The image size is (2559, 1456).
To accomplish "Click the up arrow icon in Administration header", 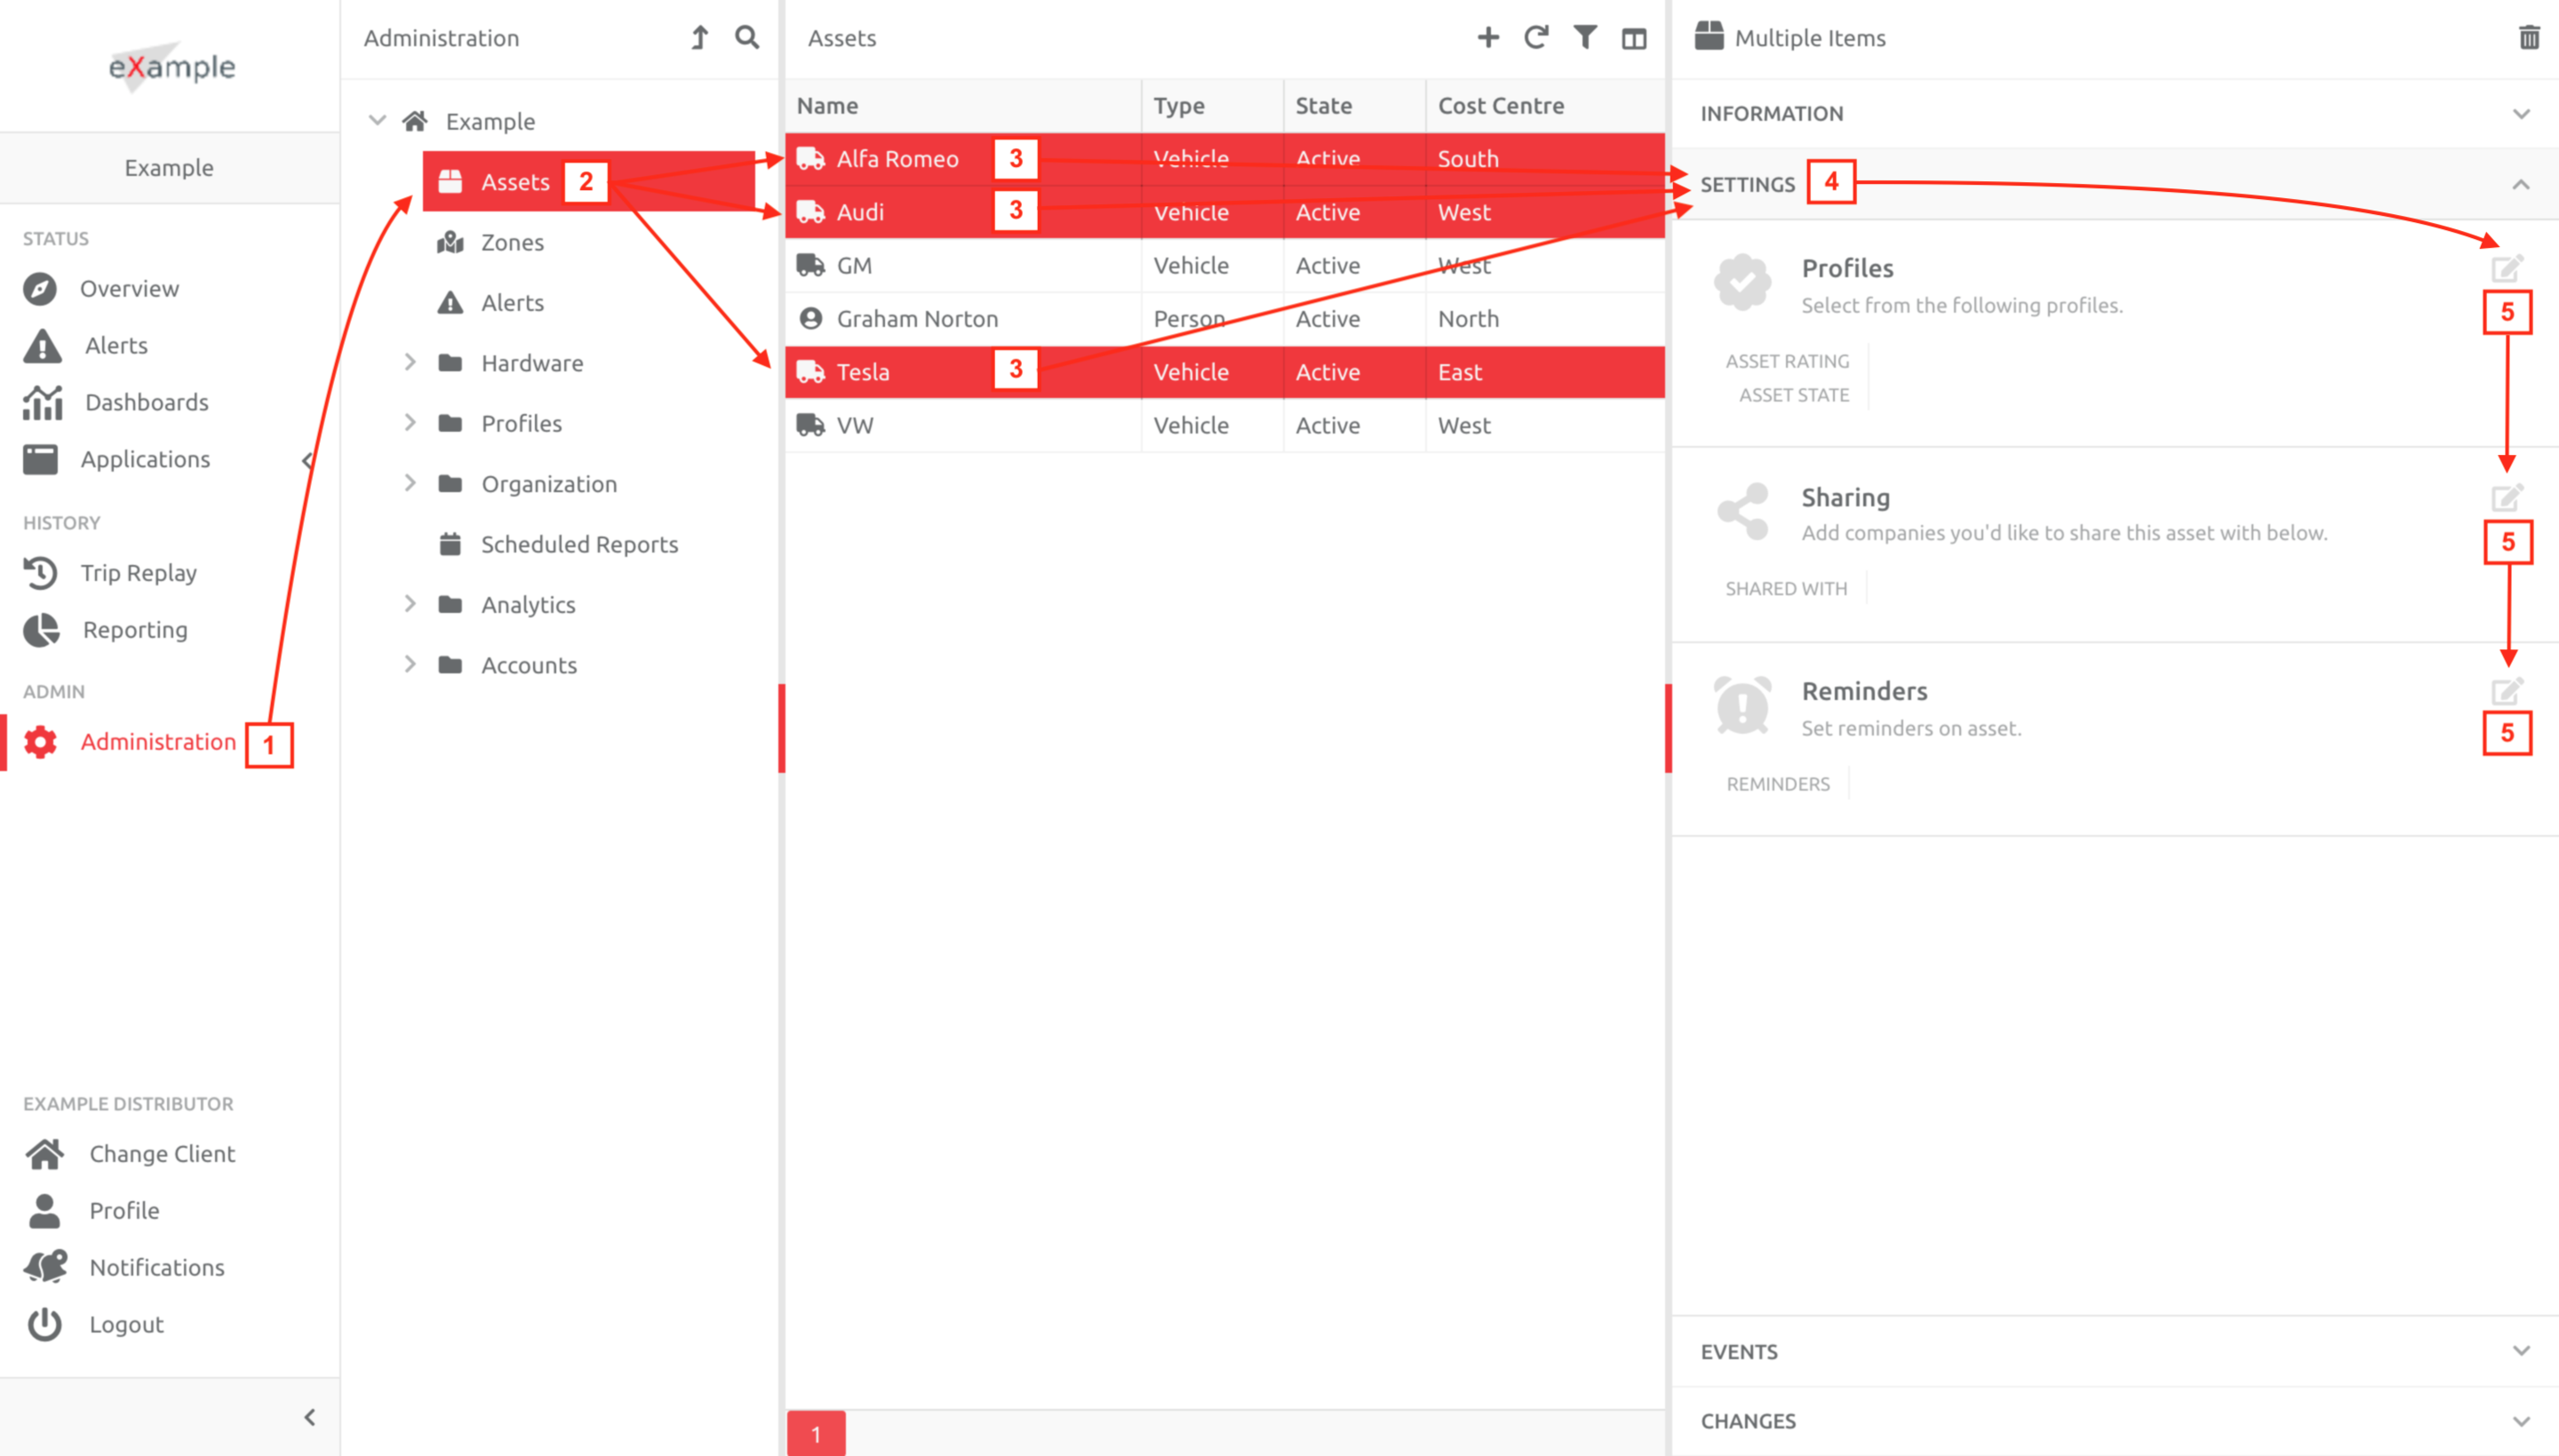I will coord(700,38).
